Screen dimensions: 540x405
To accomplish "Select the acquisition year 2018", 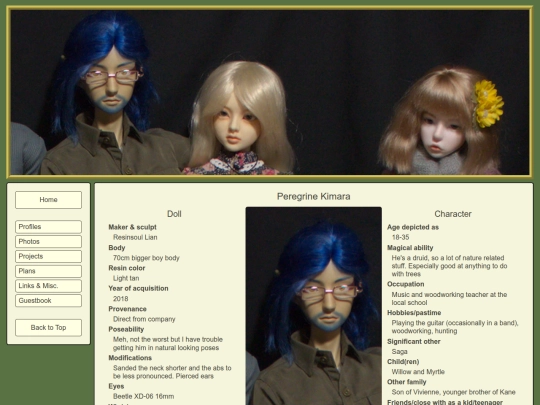I will click(121, 299).
